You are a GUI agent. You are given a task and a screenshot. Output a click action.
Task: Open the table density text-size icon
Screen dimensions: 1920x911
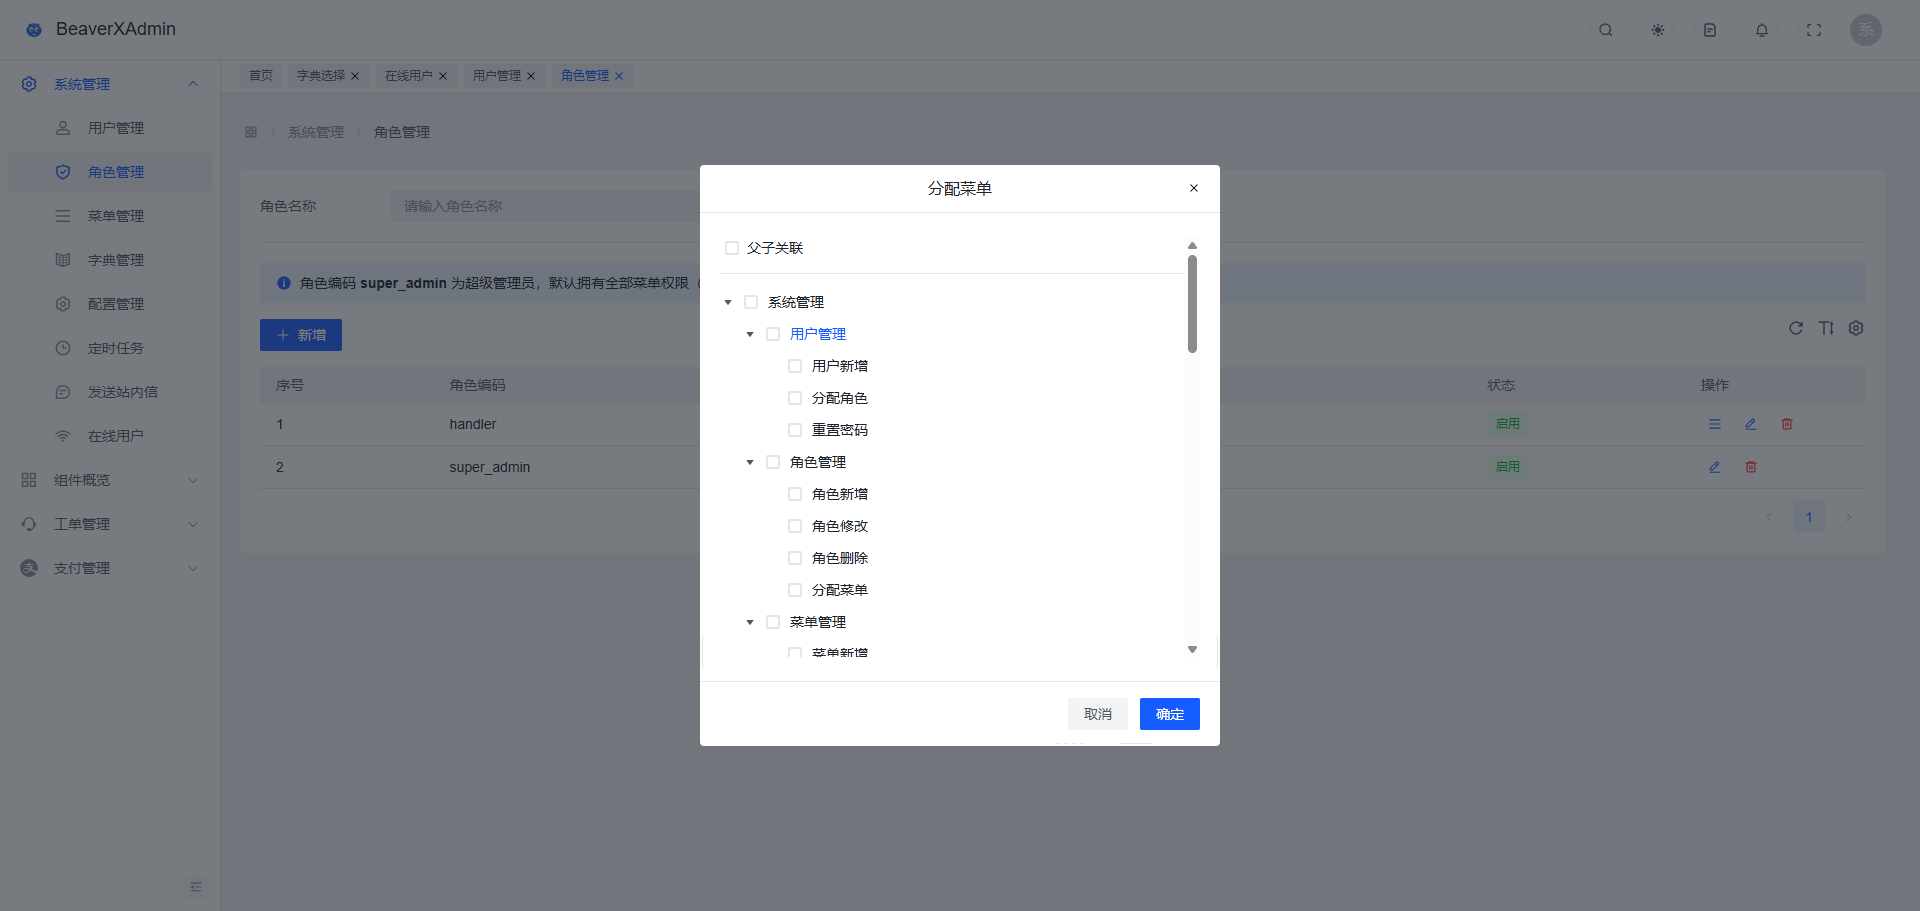1826,328
